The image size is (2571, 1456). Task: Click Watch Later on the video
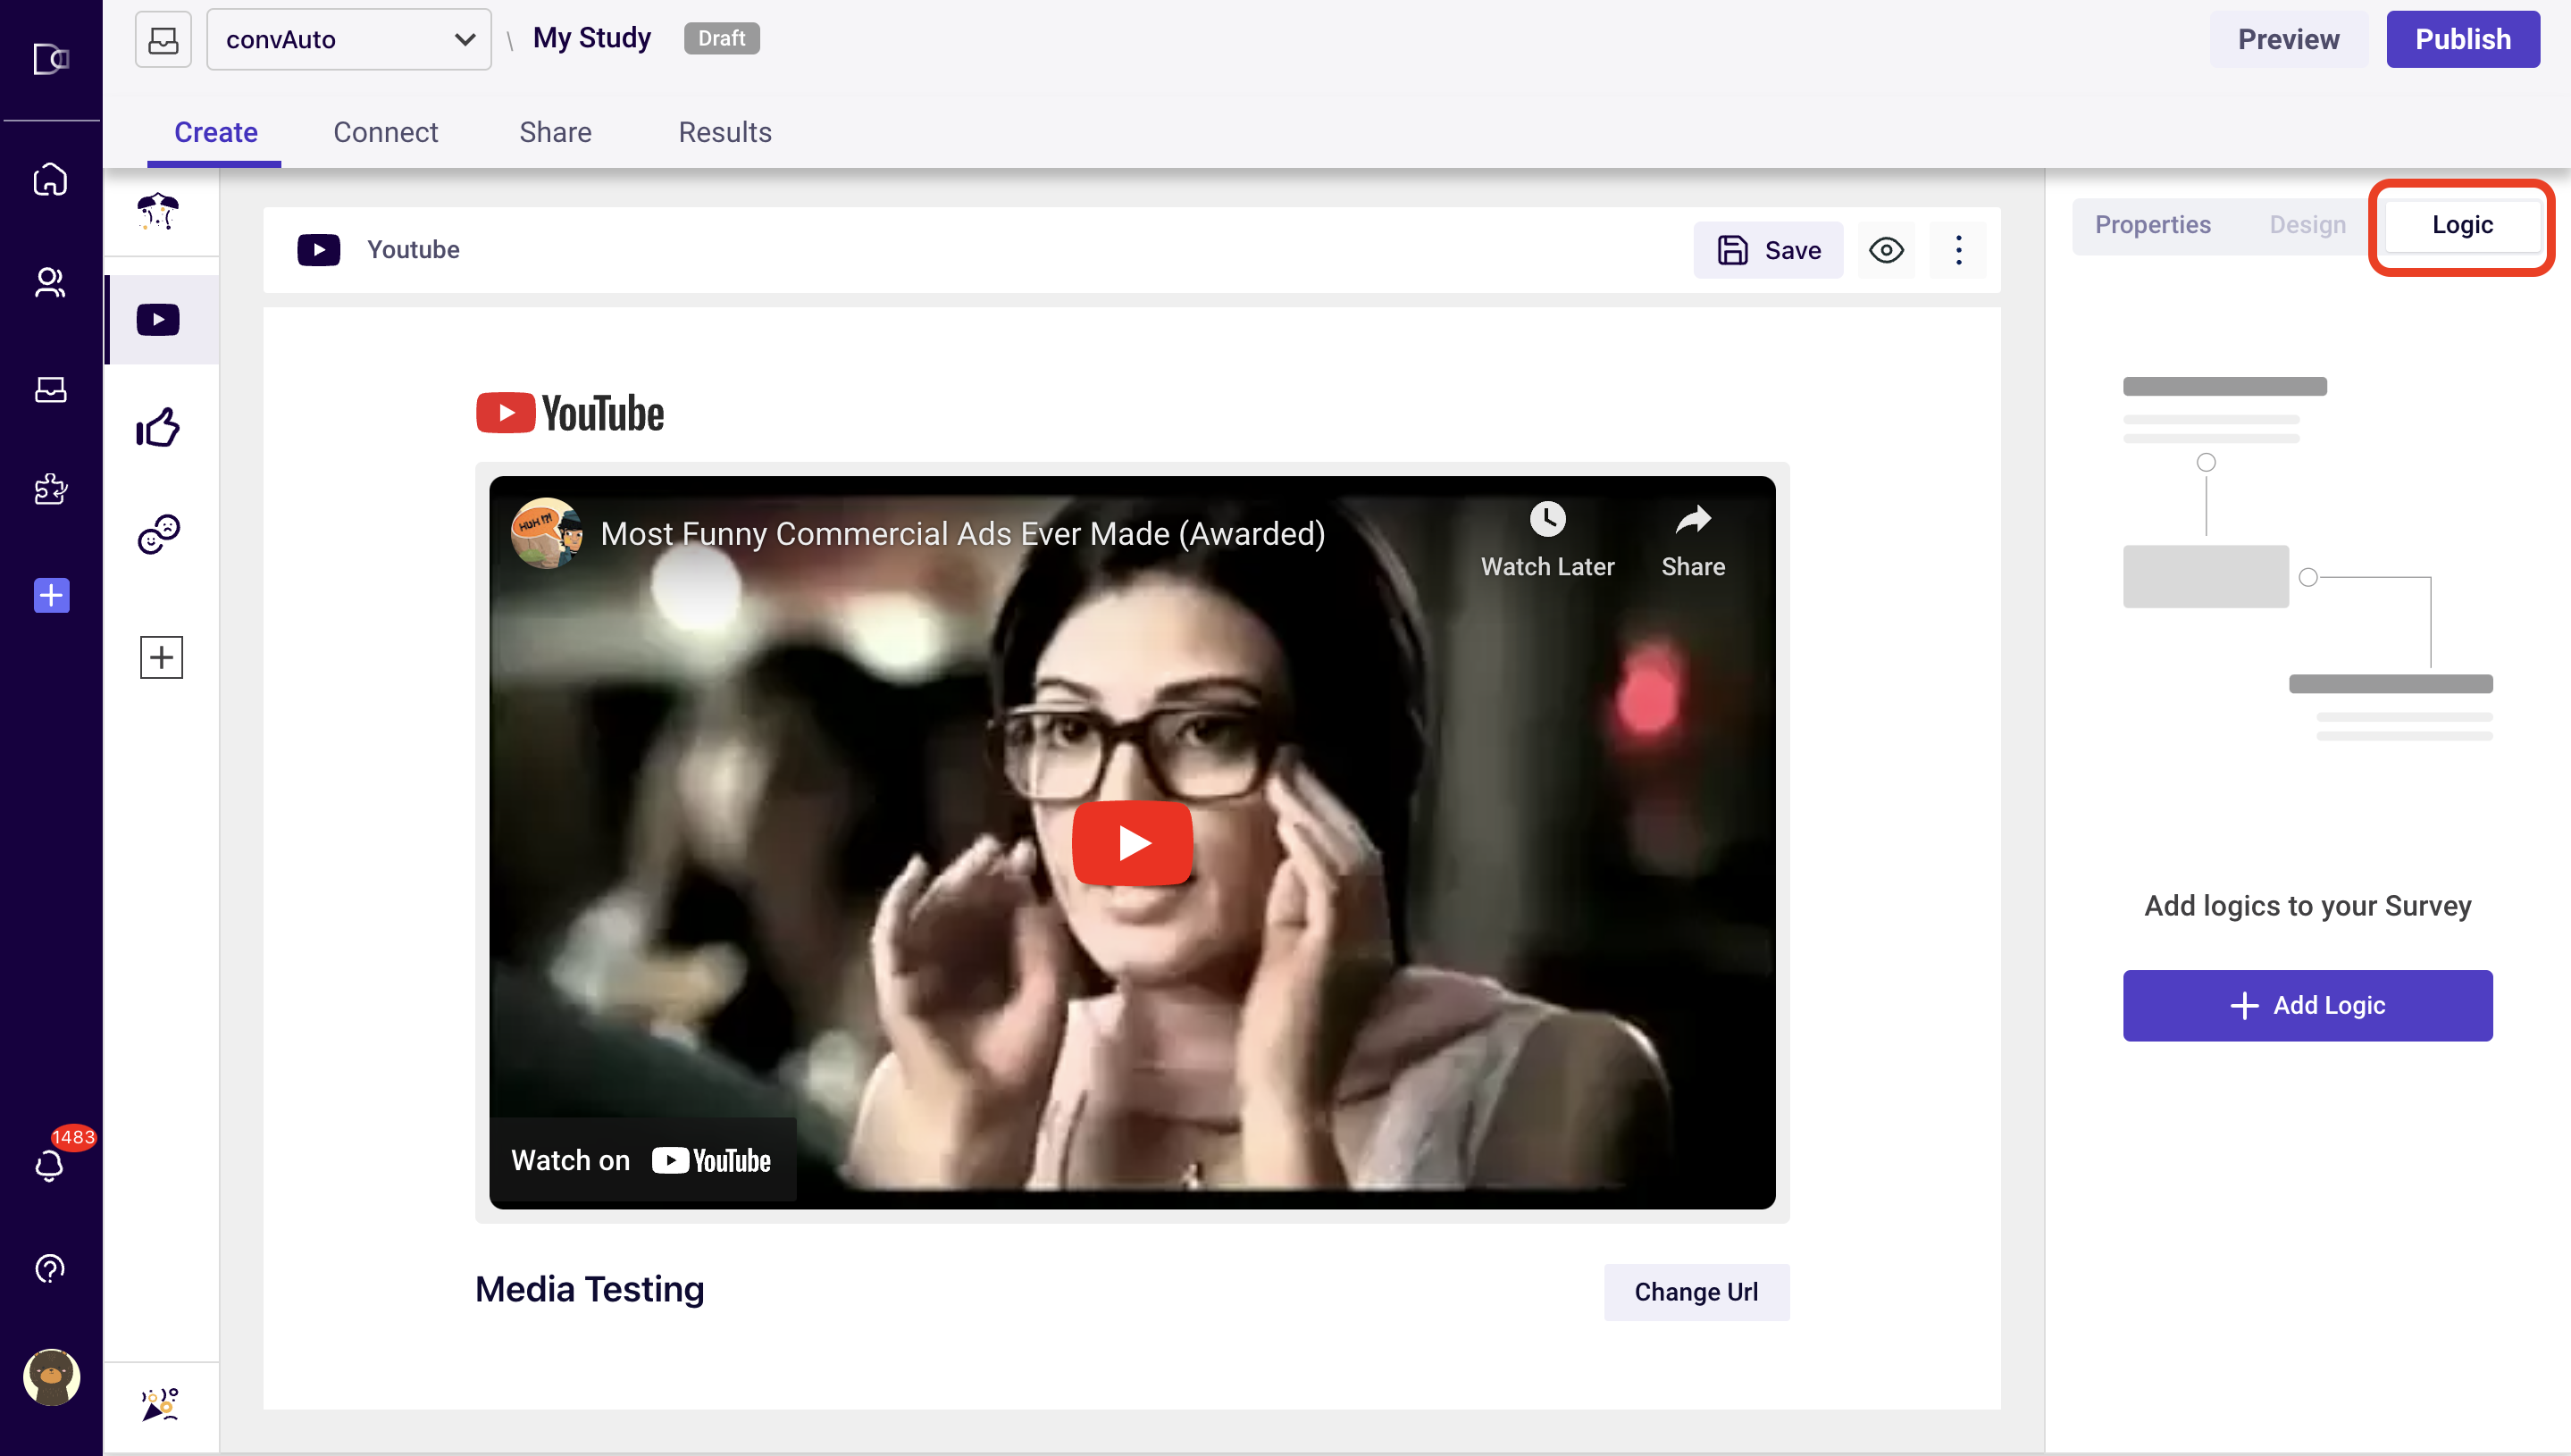[1547, 540]
